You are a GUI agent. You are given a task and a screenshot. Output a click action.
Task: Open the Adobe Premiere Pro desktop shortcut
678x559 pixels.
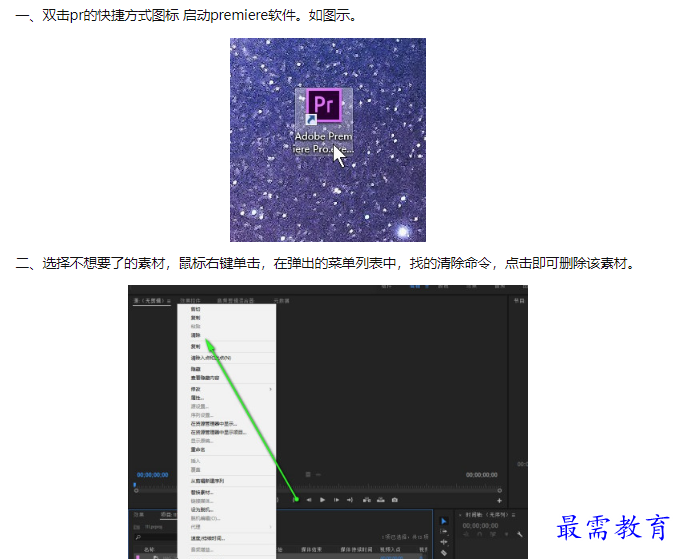coord(324,121)
